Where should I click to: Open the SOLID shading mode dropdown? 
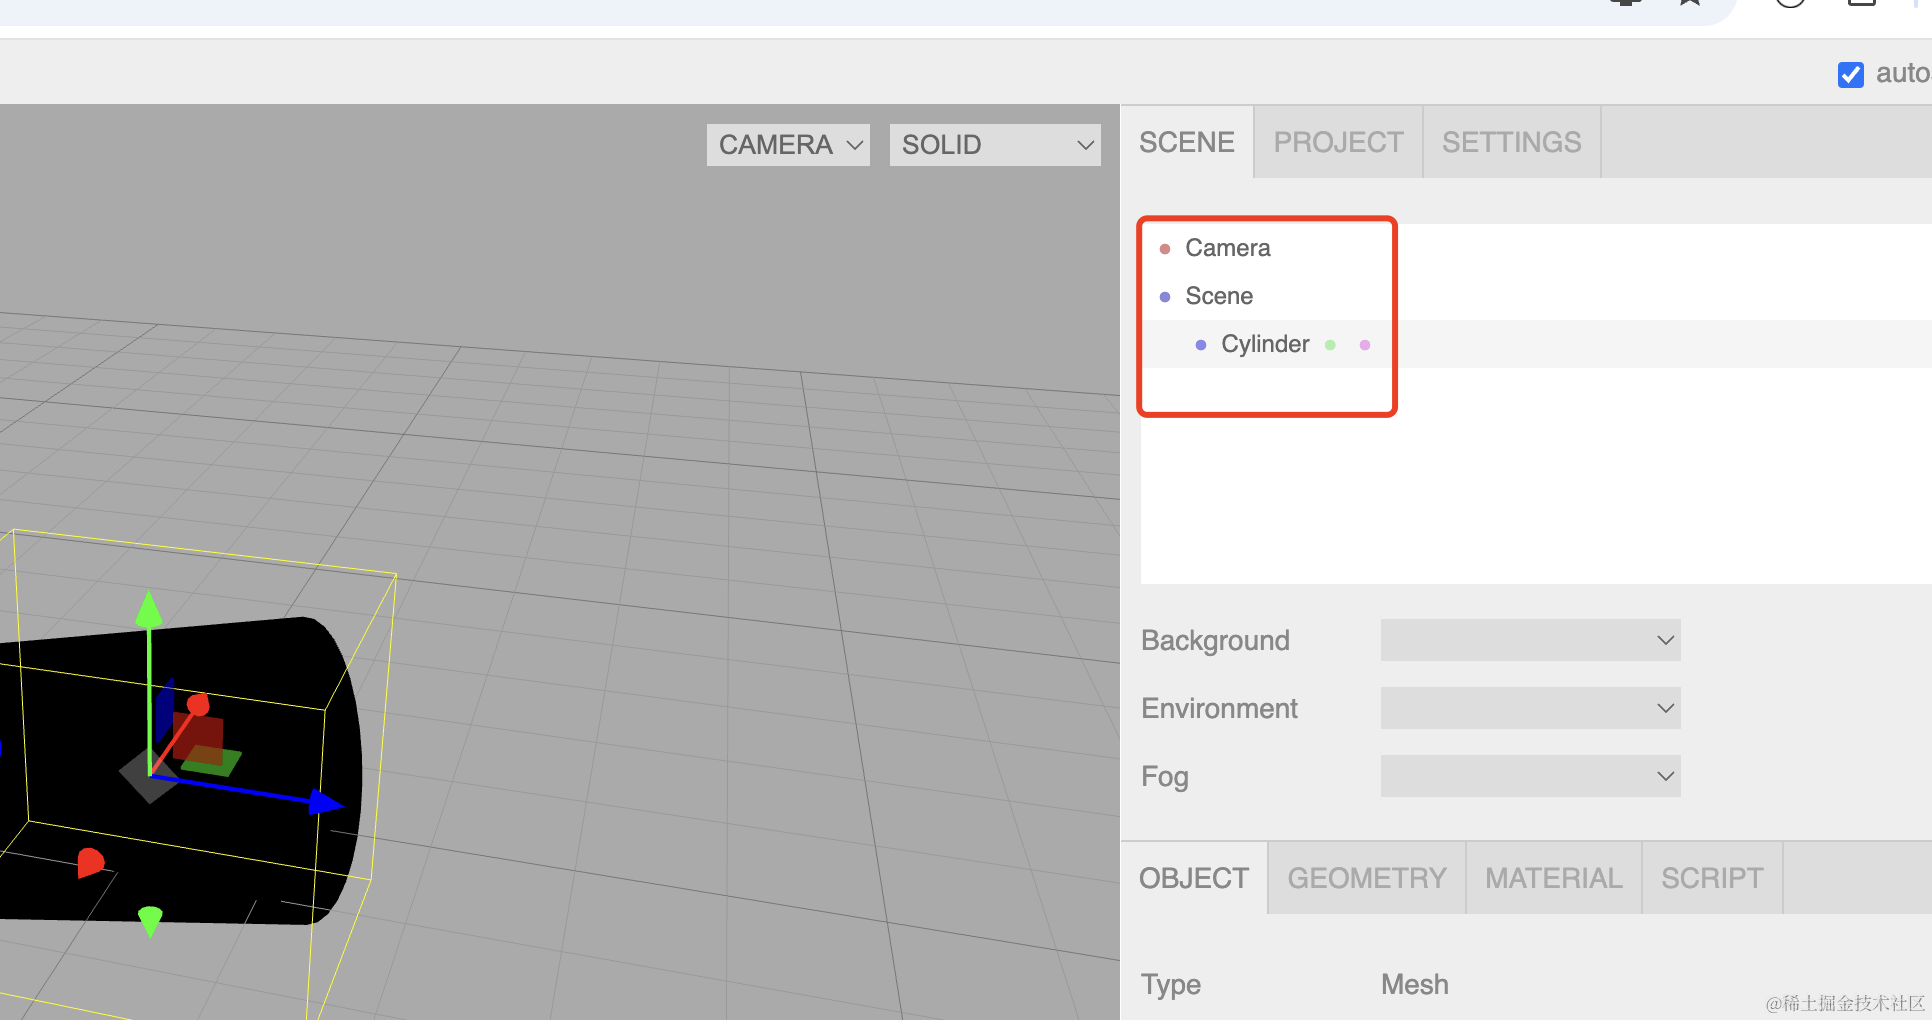(995, 145)
